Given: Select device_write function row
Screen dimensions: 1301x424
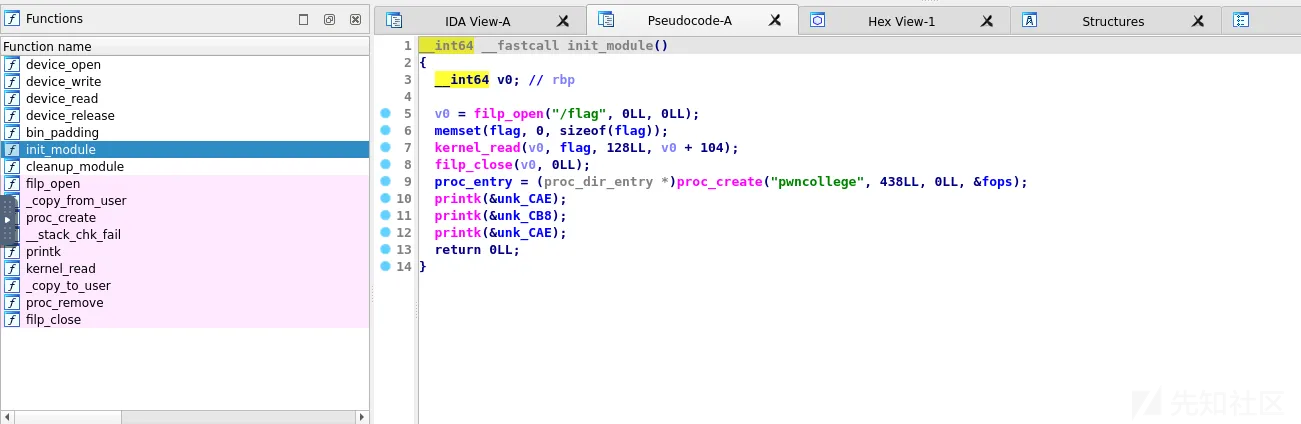Looking at the screenshot, I should pyautogui.click(x=185, y=81).
